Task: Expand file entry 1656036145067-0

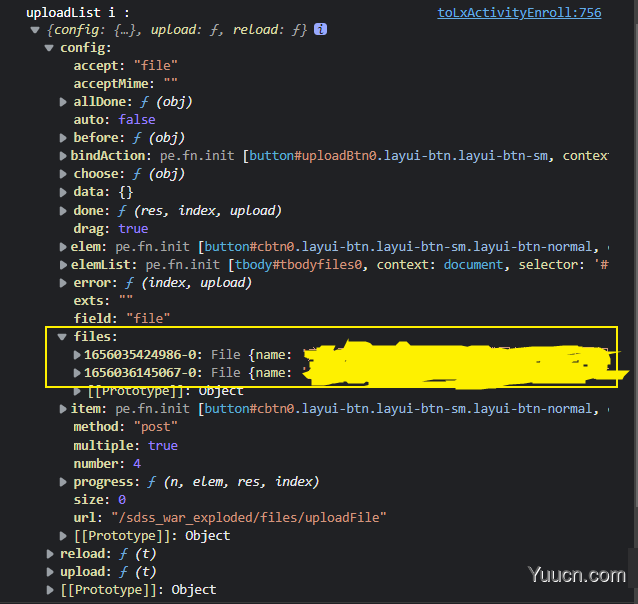Action: point(76,373)
